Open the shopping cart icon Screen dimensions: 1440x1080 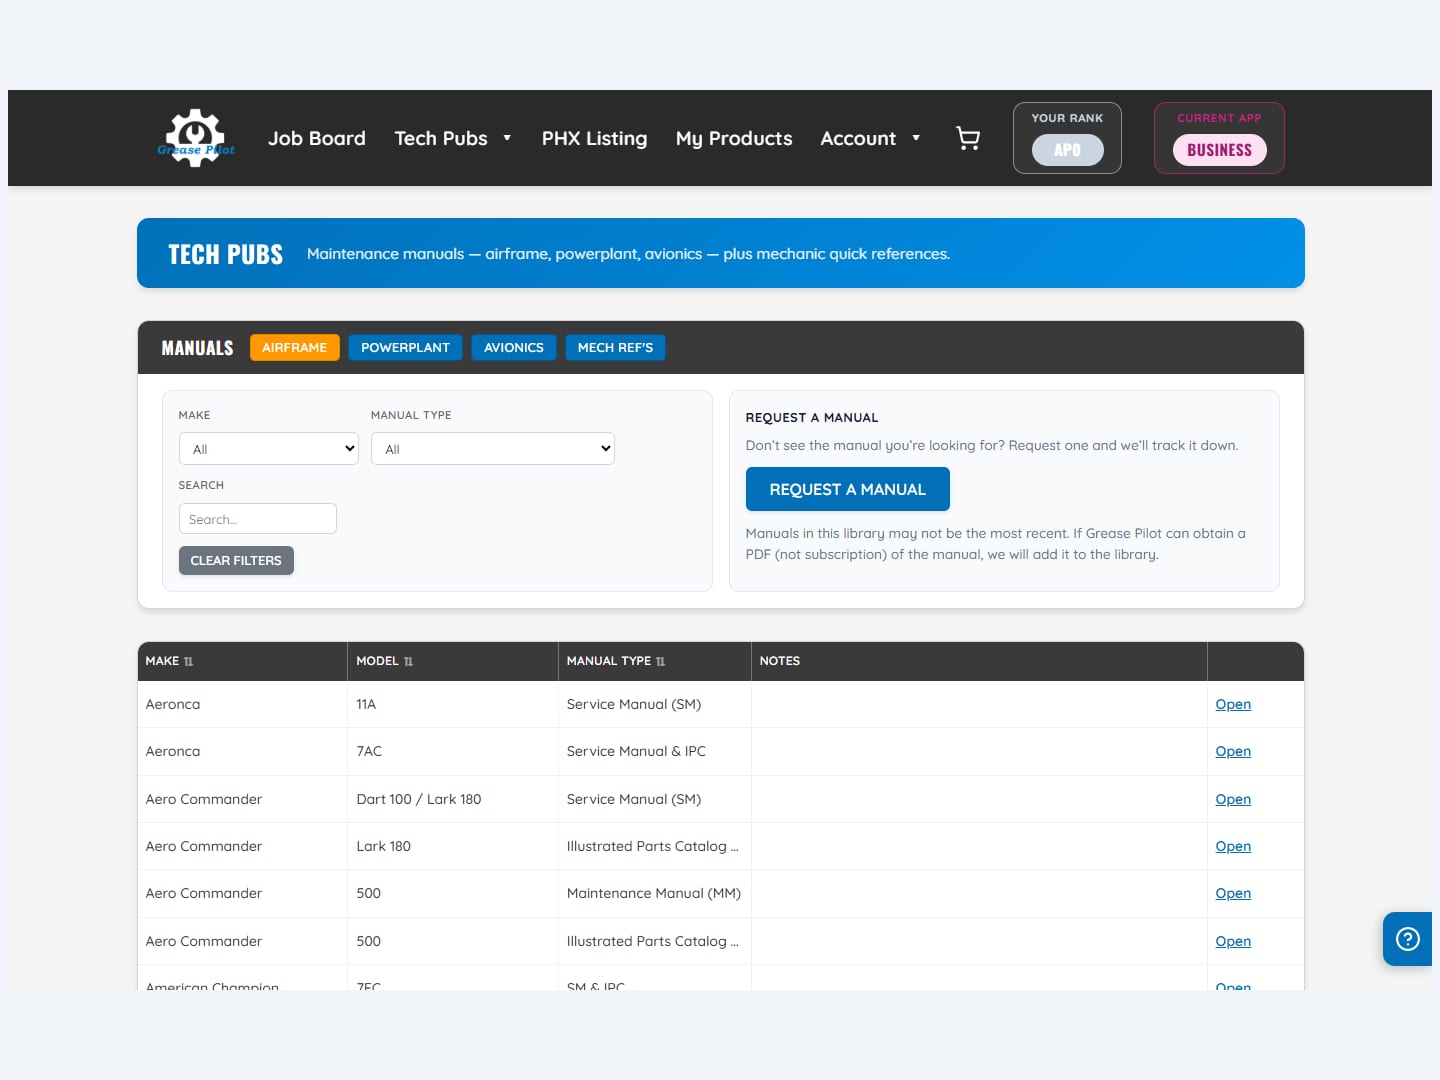click(x=968, y=138)
